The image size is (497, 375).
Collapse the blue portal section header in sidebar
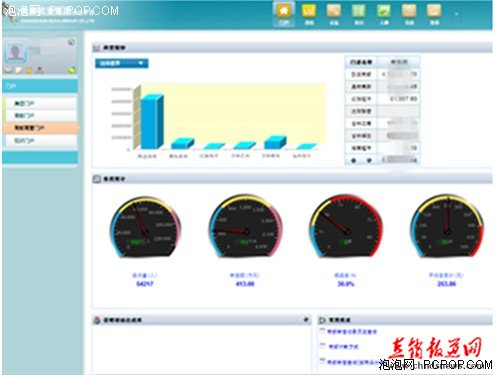click(40, 87)
